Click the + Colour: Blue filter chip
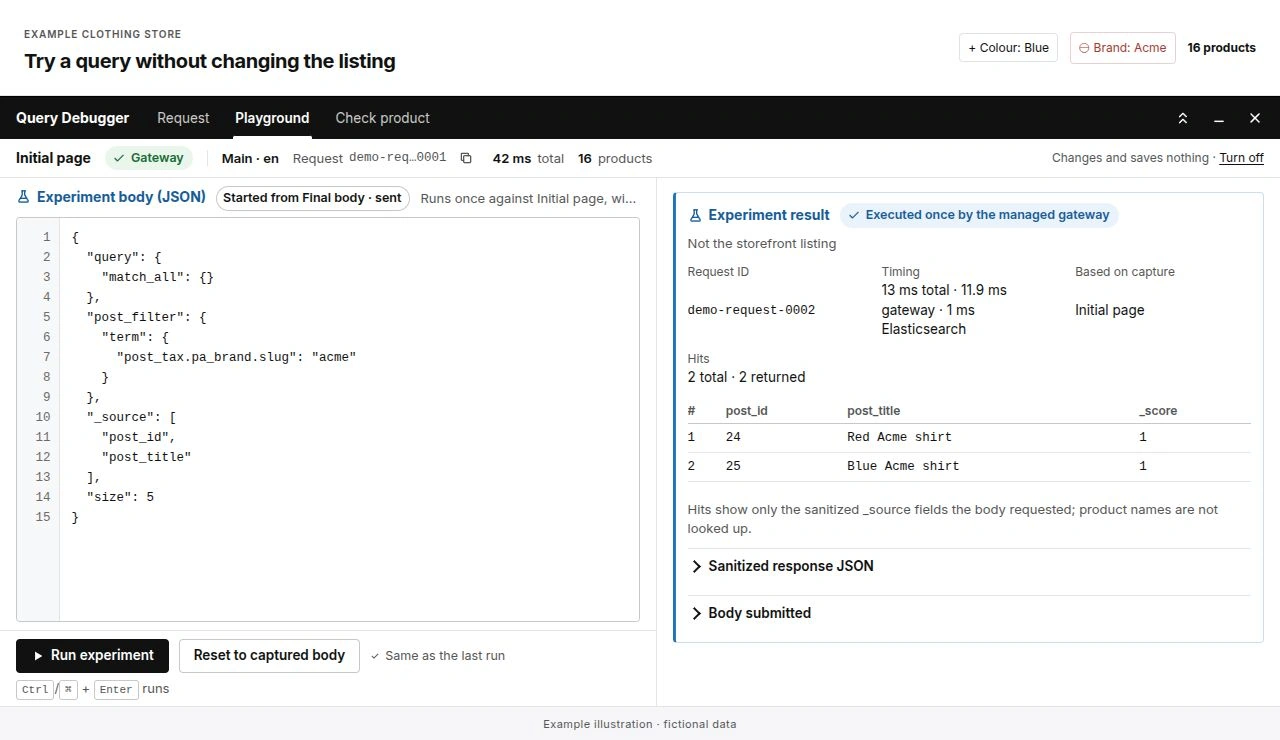 point(1008,48)
